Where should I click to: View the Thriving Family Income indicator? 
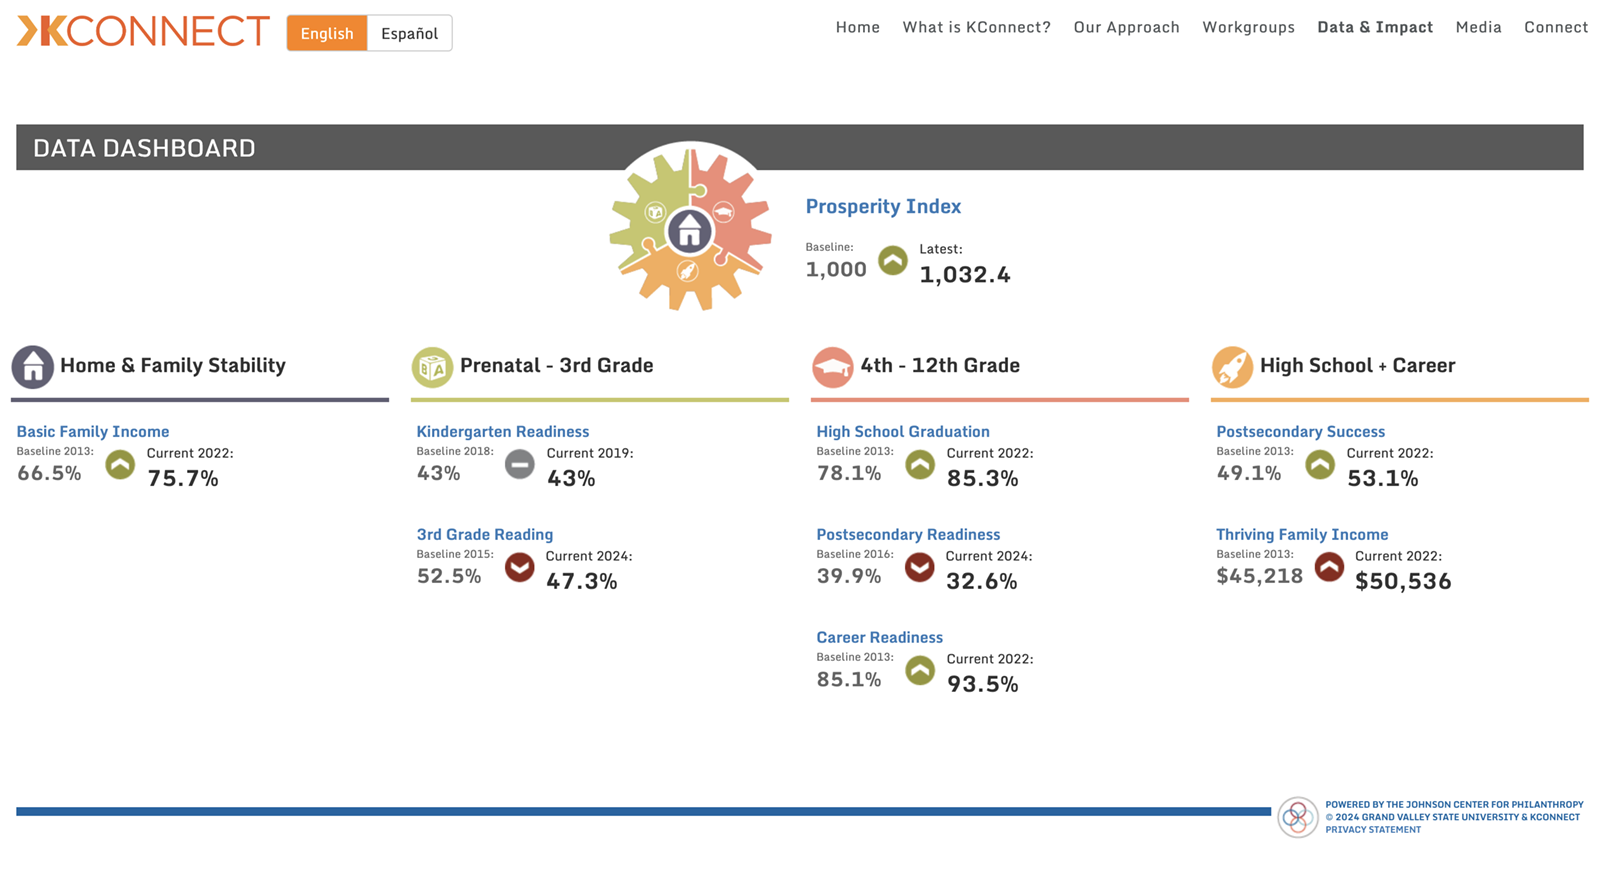pos(1301,534)
